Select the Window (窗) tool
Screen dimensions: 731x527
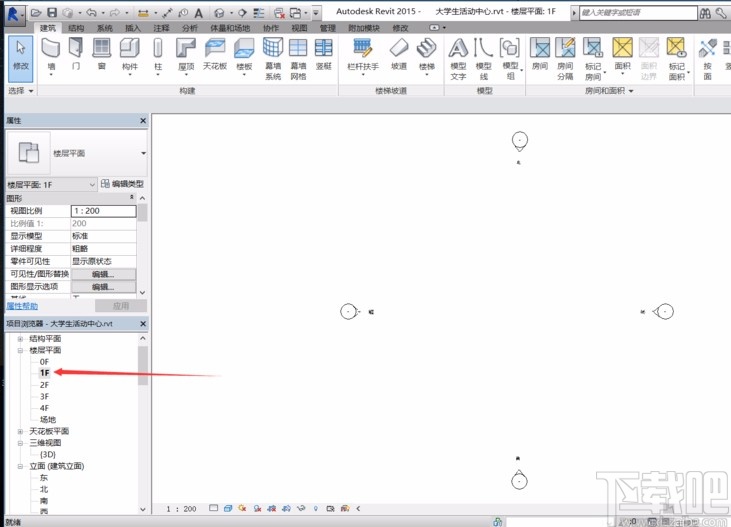tap(101, 53)
